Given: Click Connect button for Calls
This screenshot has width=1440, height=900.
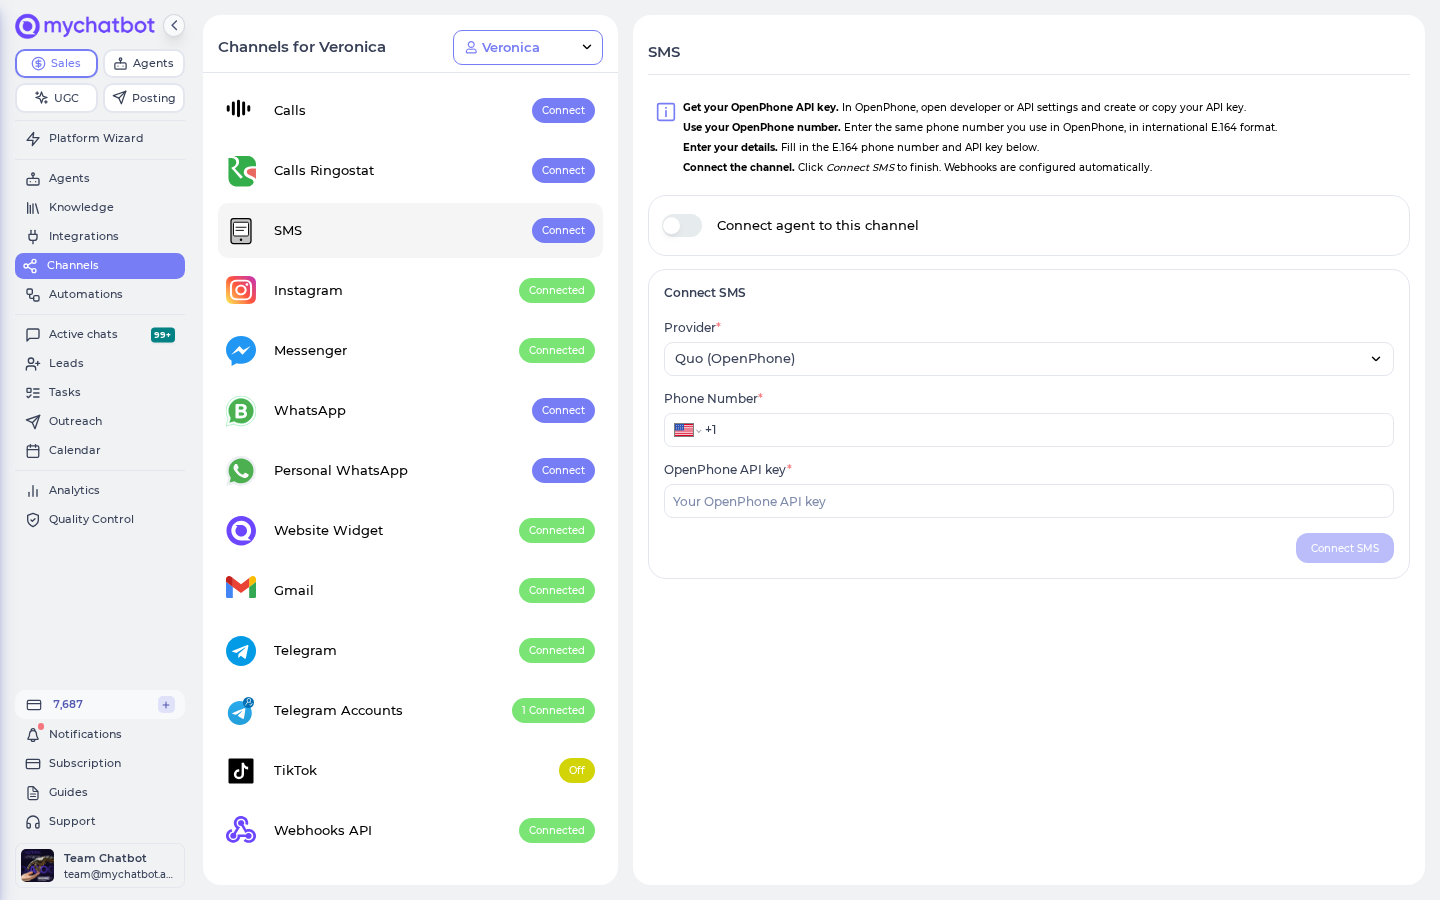Looking at the screenshot, I should pos(563,111).
